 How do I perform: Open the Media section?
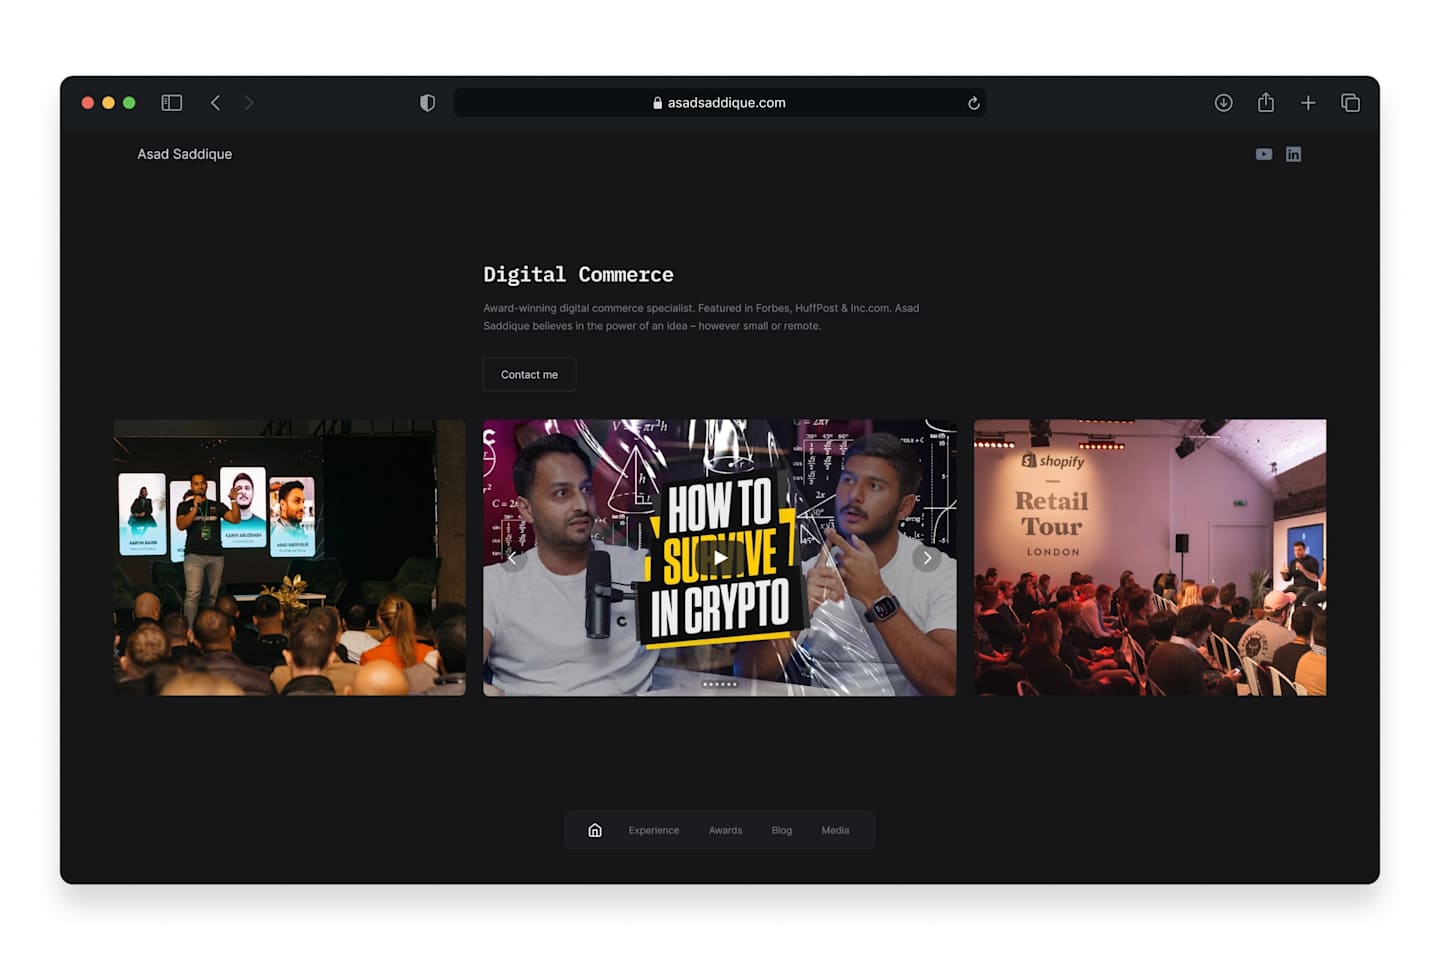click(x=835, y=830)
